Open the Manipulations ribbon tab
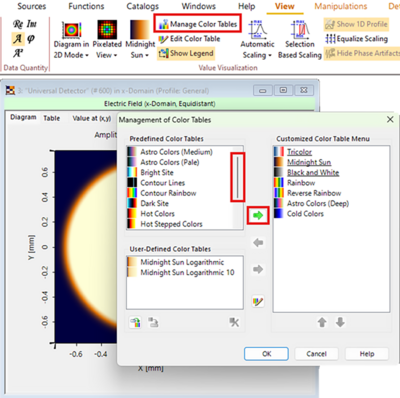Screen dimensions: 400x398 tap(341, 6)
